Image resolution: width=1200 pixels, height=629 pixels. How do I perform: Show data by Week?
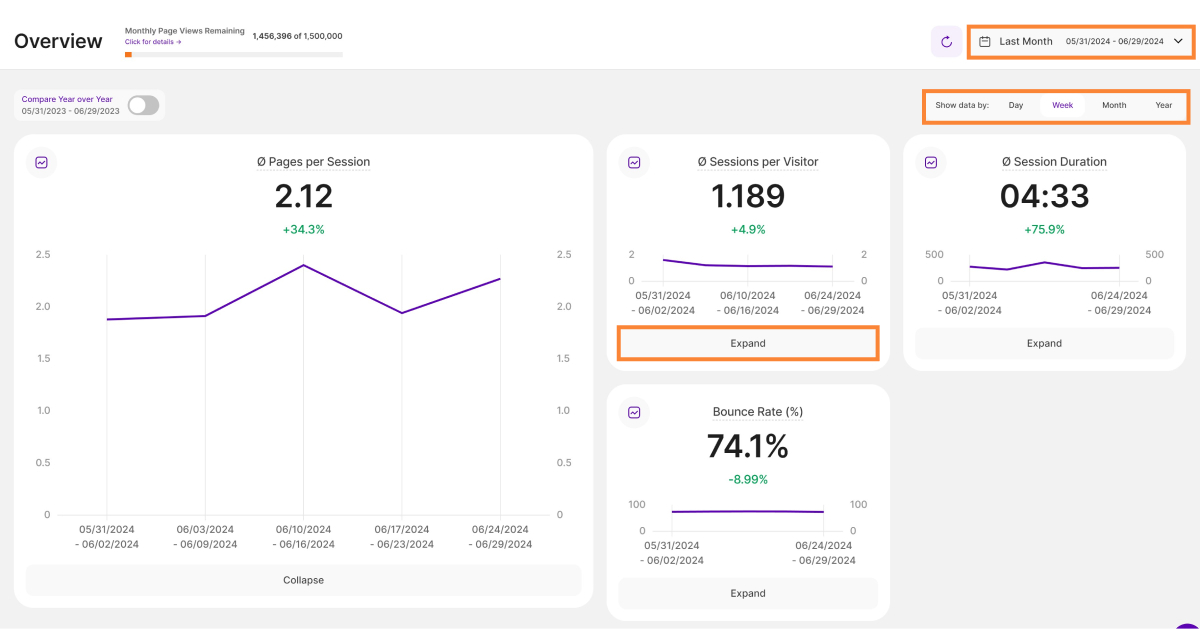pyautogui.click(x=1062, y=105)
